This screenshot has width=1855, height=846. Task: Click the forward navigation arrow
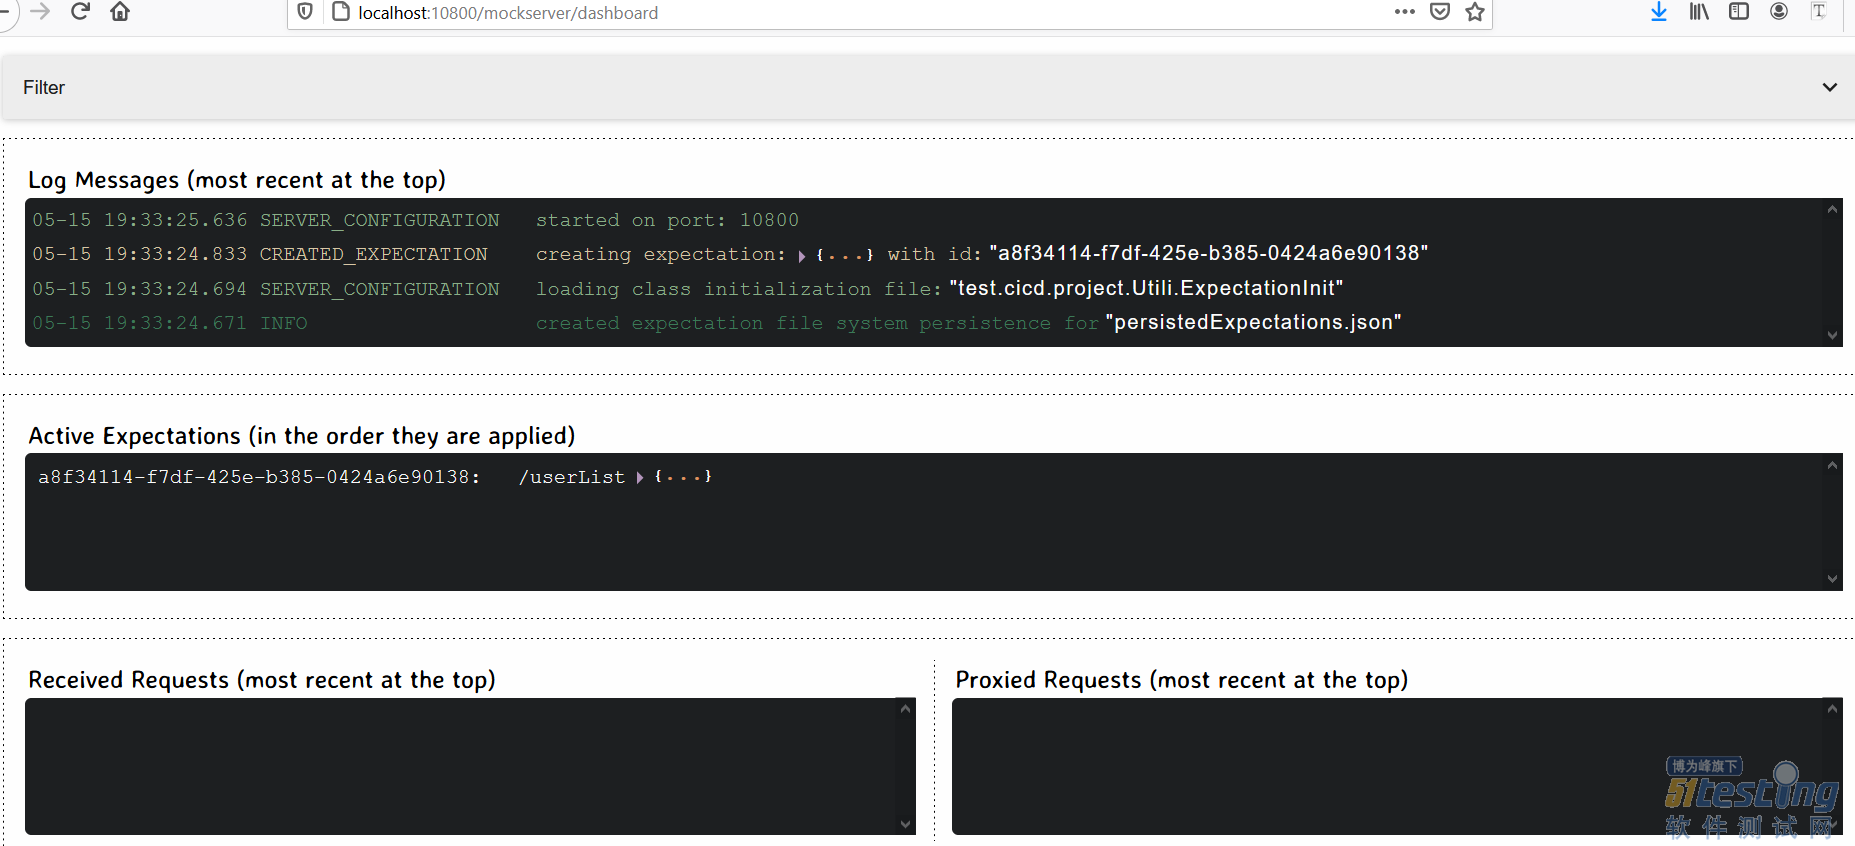[x=41, y=12]
